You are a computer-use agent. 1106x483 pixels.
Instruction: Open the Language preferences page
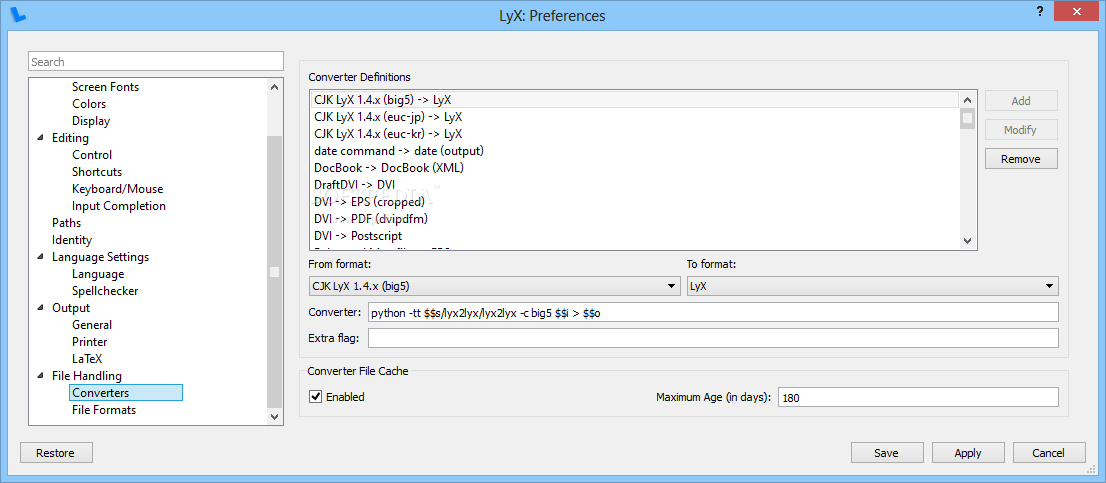pos(98,274)
